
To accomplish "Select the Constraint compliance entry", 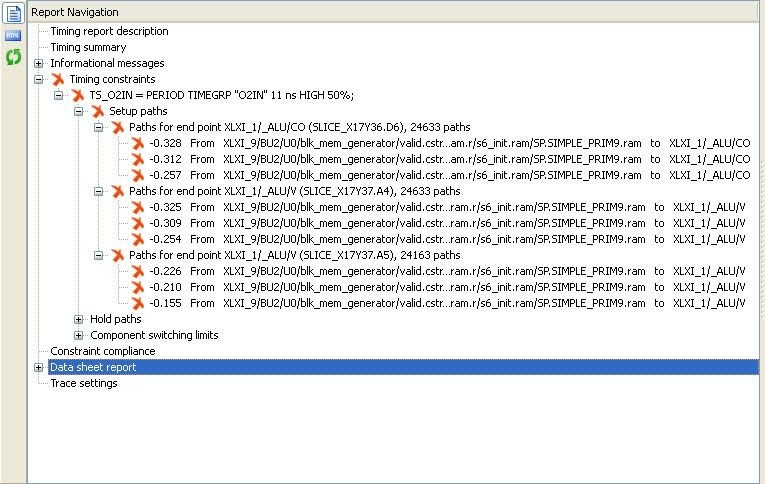I will pos(102,351).
